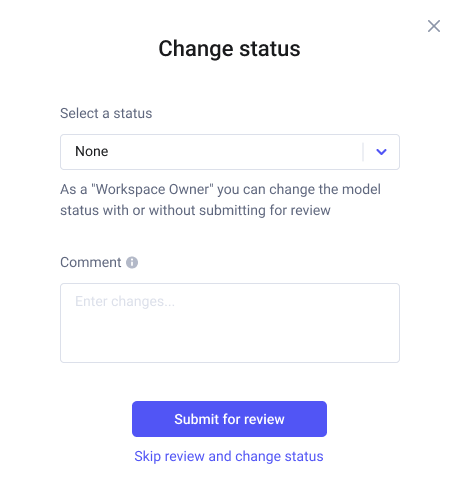Image resolution: width=460 pixels, height=495 pixels.
Task: Follow the Skip review link below Submit
Action: tap(229, 456)
